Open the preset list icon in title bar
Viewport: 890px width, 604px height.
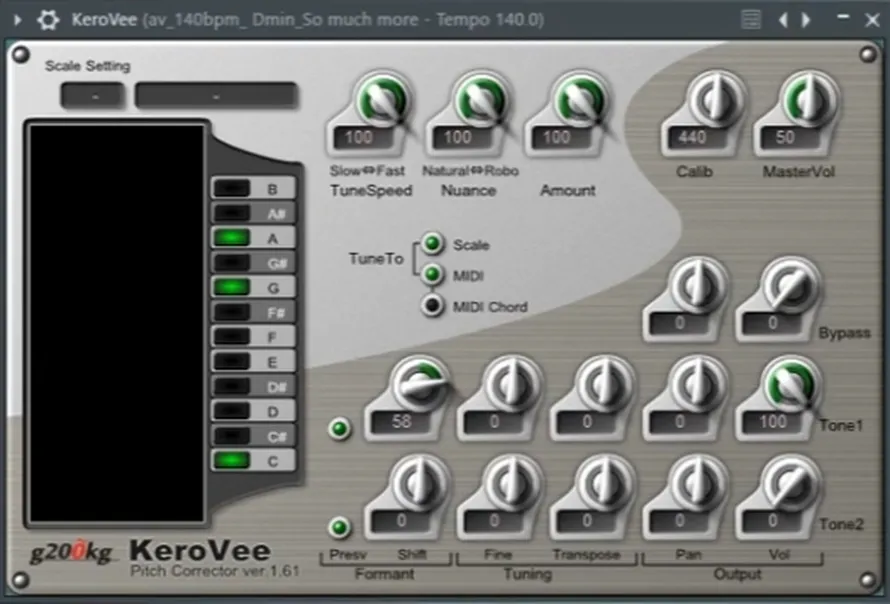[x=751, y=20]
